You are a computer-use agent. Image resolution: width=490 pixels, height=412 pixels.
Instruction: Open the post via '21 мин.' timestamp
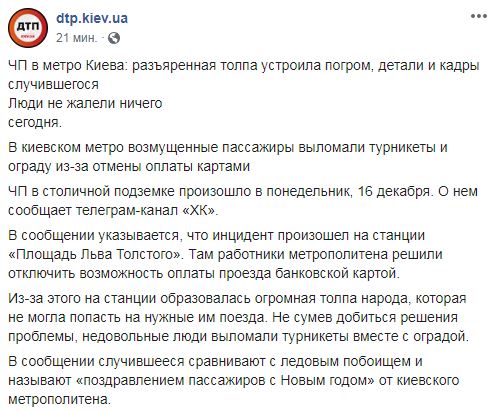tap(77, 38)
